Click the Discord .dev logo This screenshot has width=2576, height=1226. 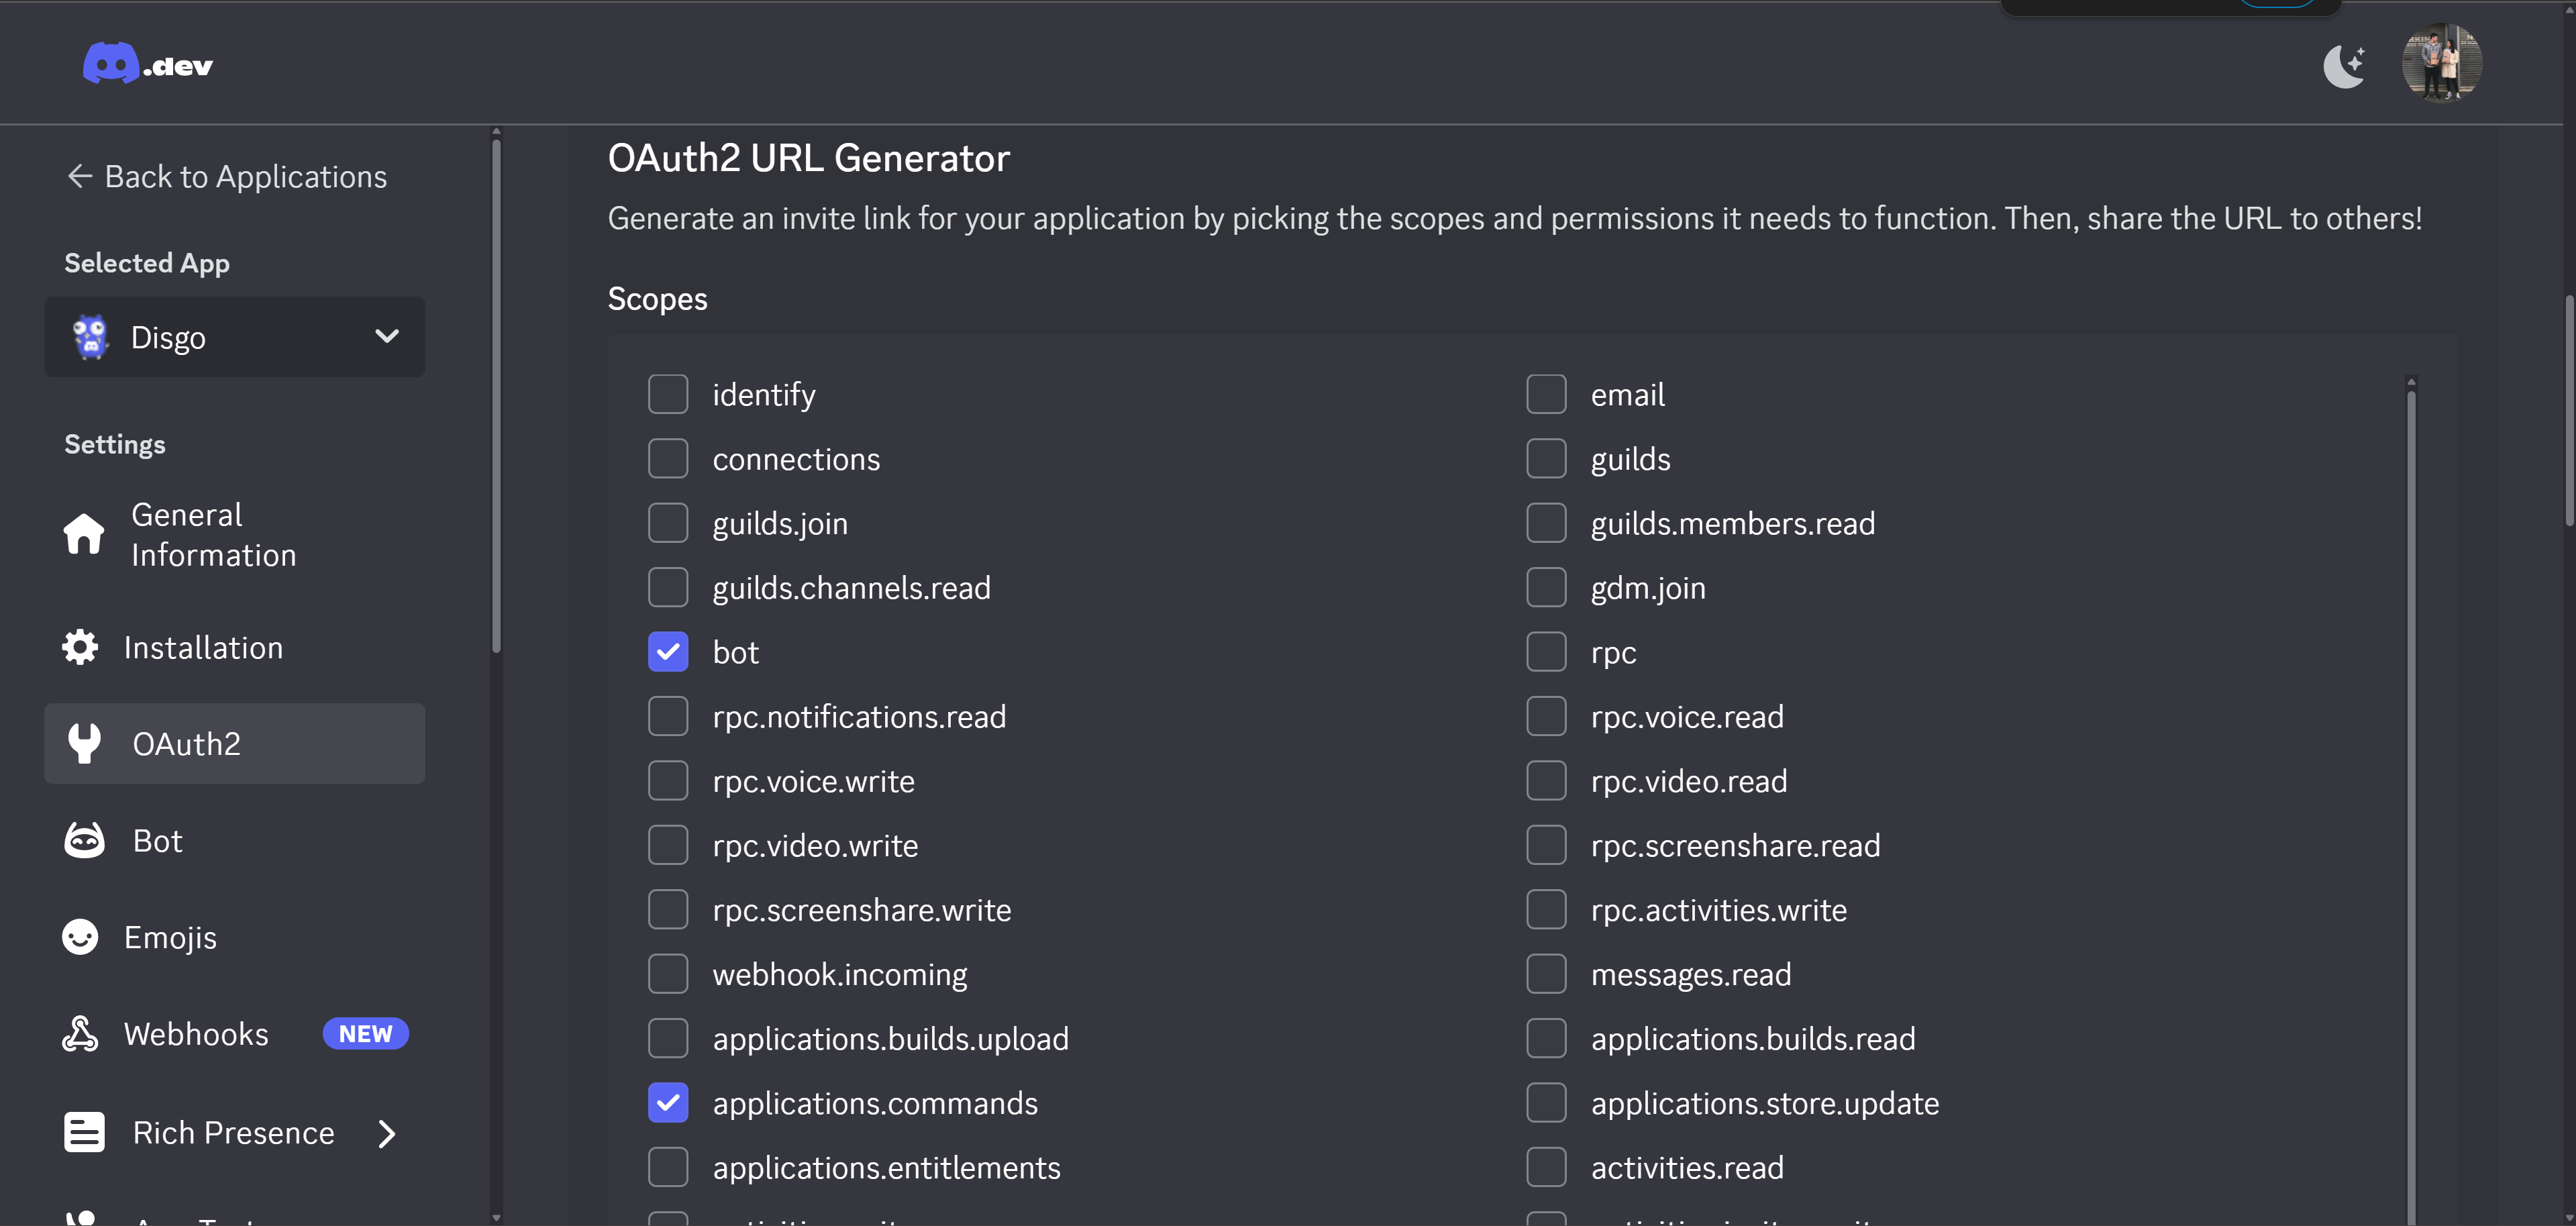point(148,64)
